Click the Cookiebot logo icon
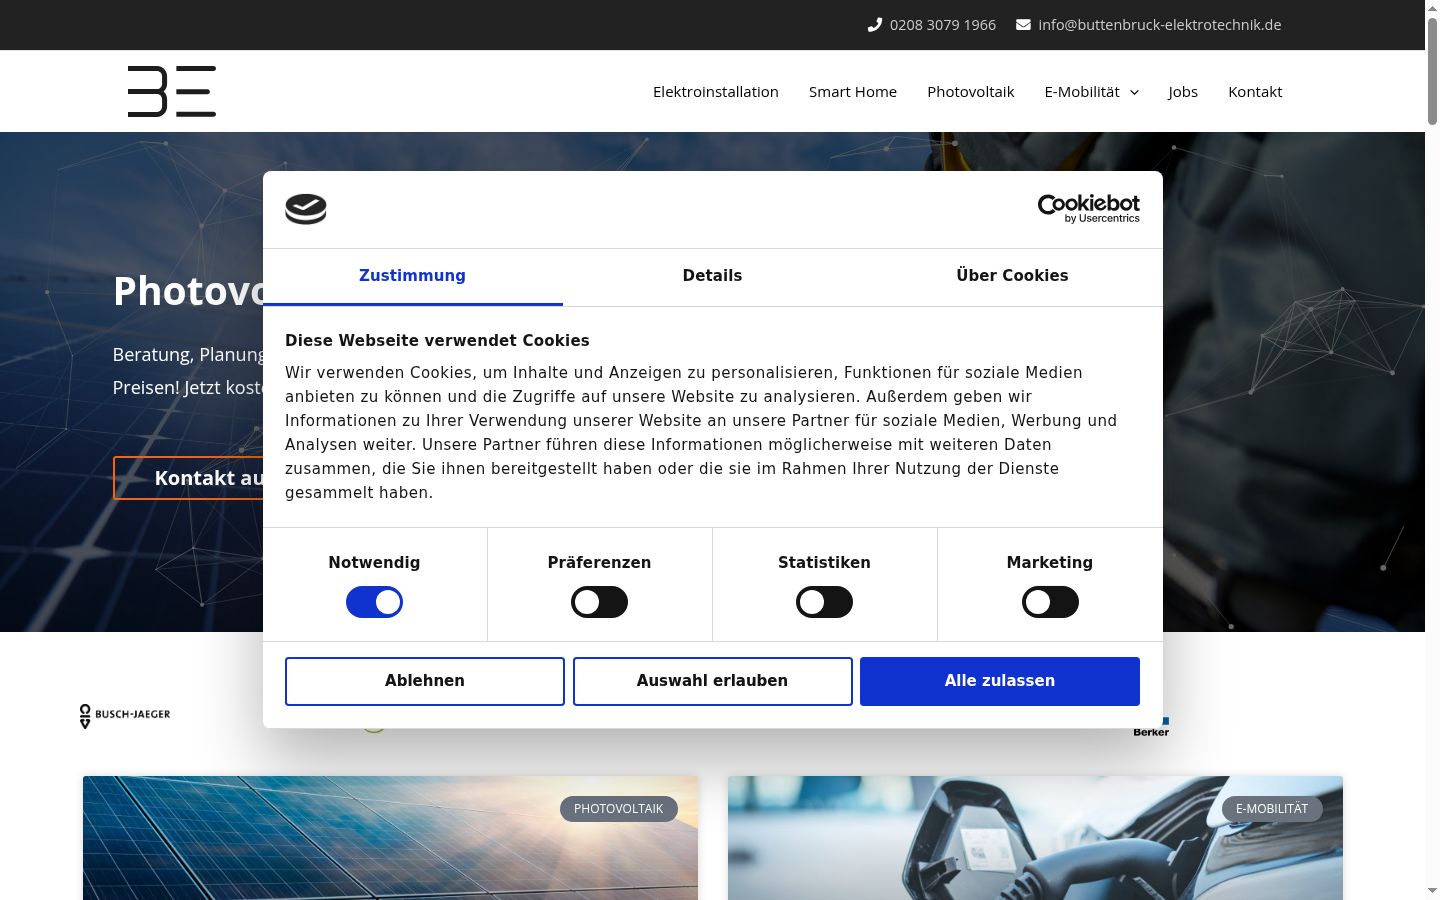The width and height of the screenshot is (1440, 900). pyautogui.click(x=306, y=209)
